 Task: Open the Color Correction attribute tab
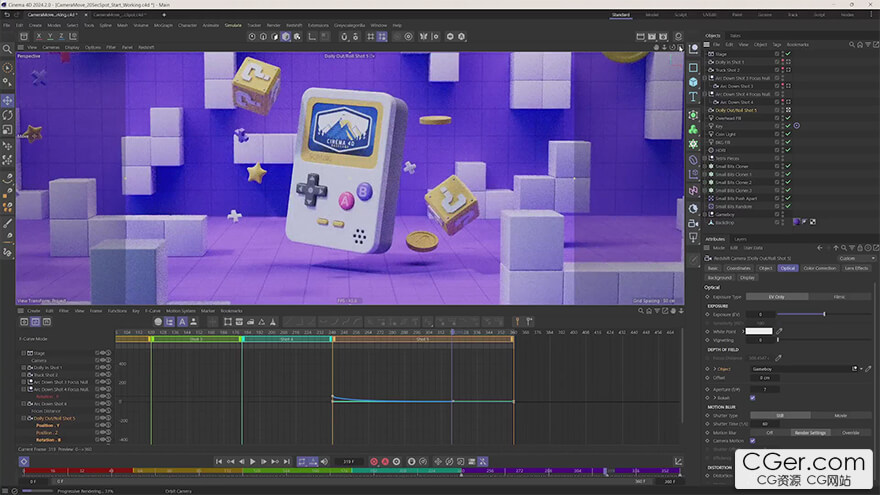pyautogui.click(x=819, y=268)
